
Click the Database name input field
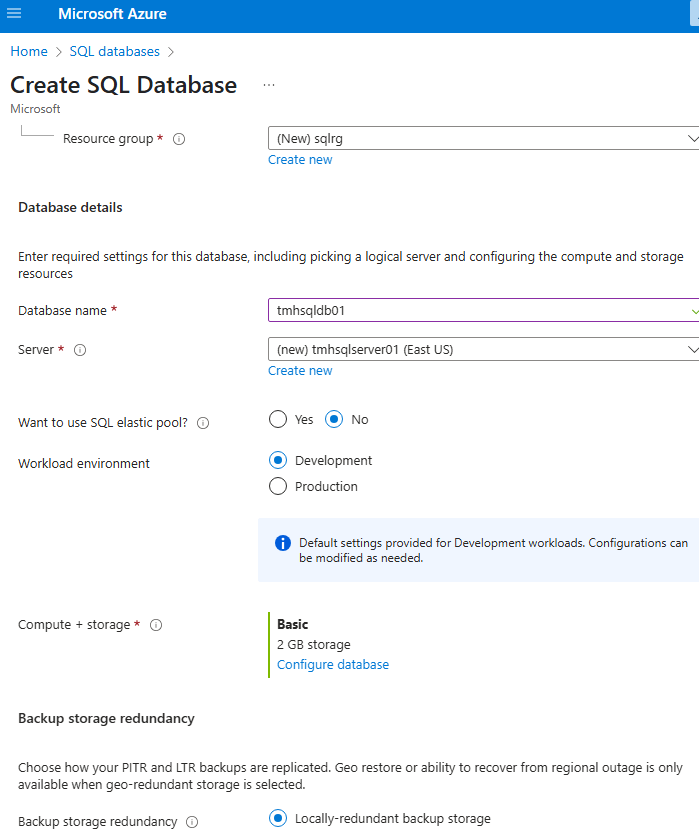pyautogui.click(x=480, y=311)
